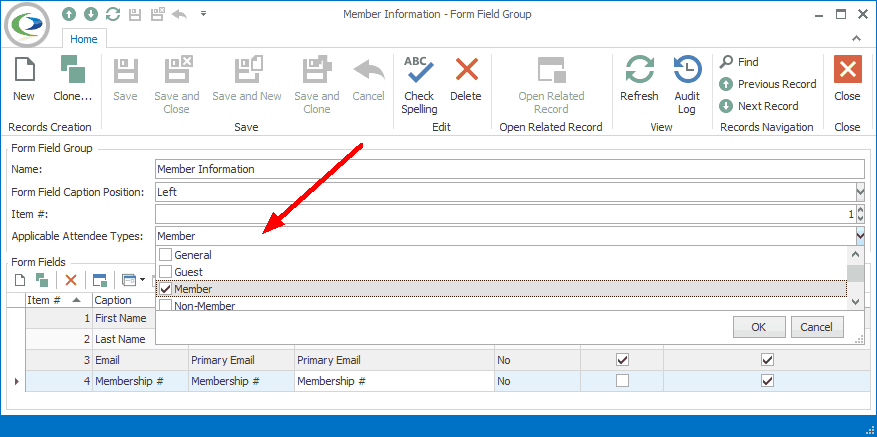Click the popup's resize grip corner
Viewport: 877px width, 437px height.
coord(860,340)
